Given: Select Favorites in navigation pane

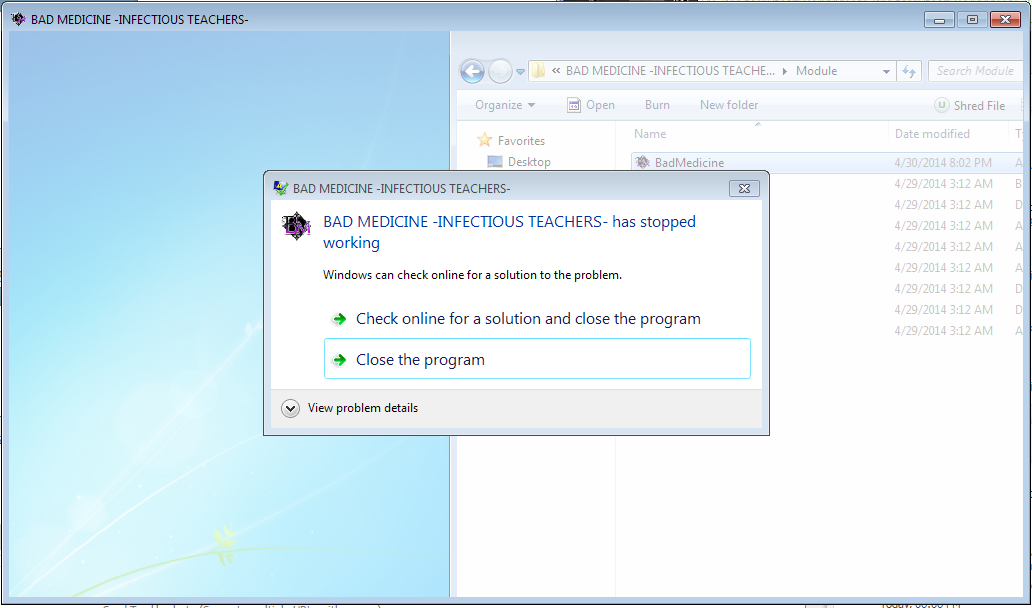Looking at the screenshot, I should (x=521, y=140).
